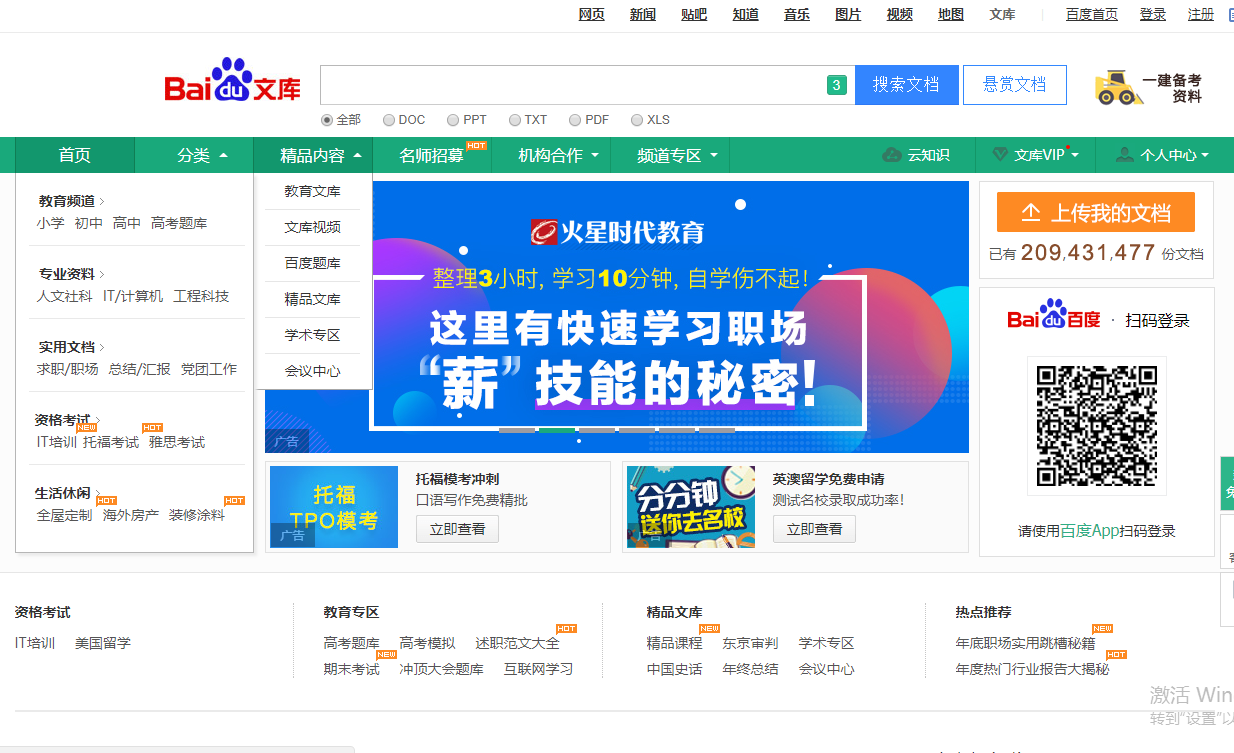Go to 首页 tab in green navbar

75,155
